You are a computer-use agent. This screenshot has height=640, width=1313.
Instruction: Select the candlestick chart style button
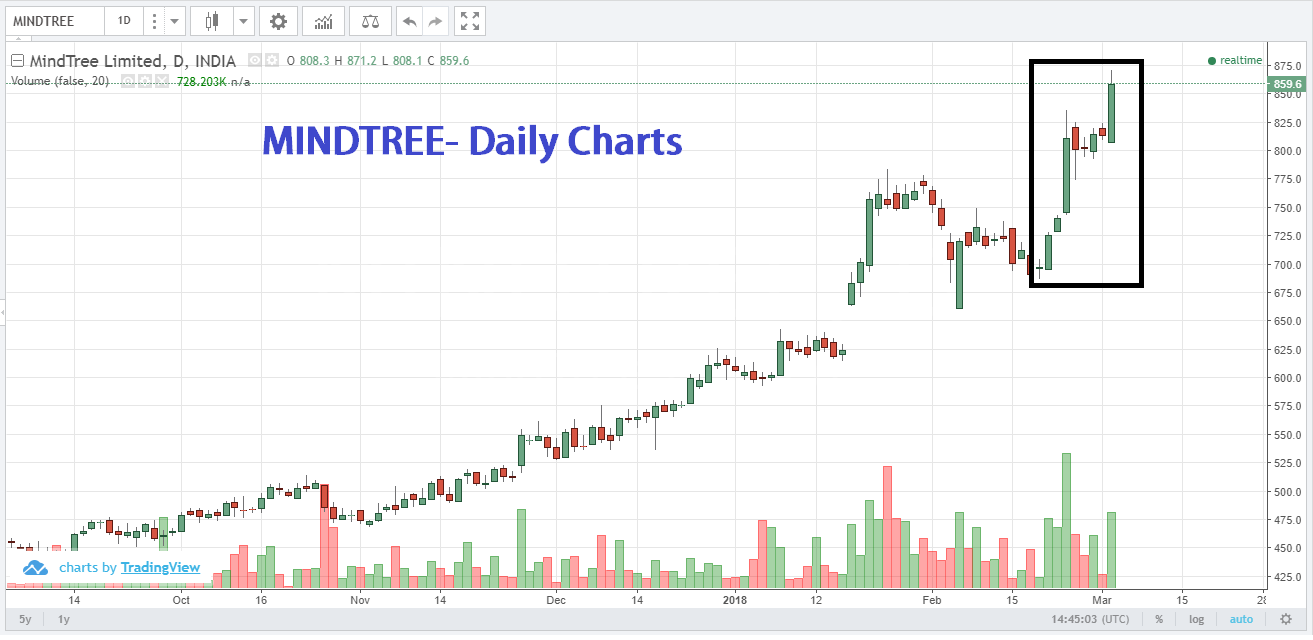pyautogui.click(x=211, y=21)
